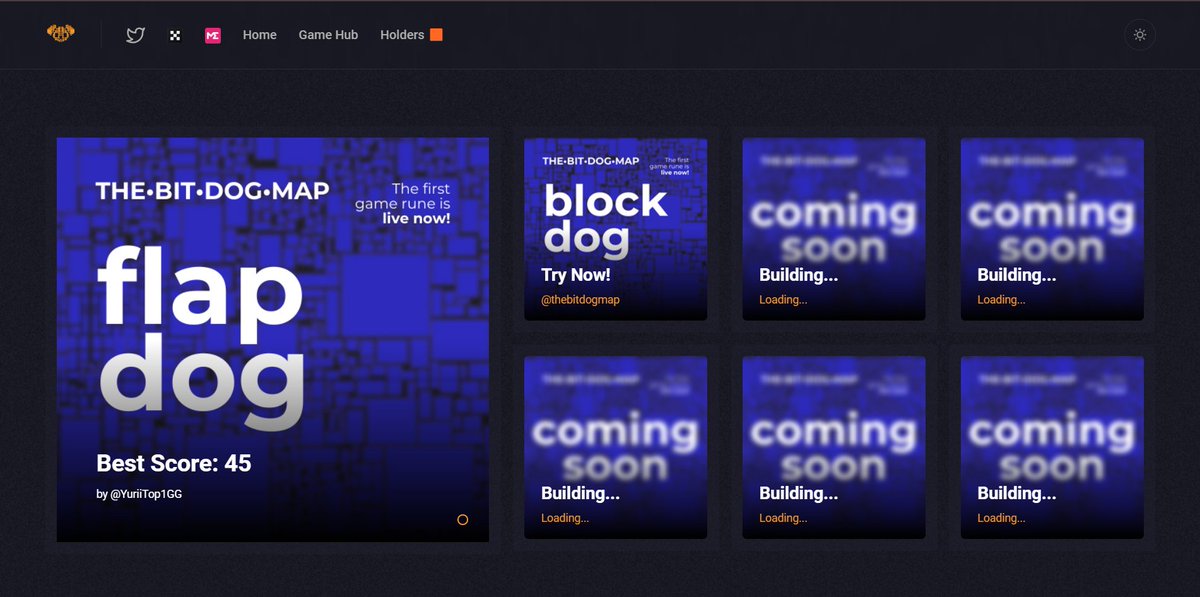Navigate to Game Hub

click(x=328, y=34)
